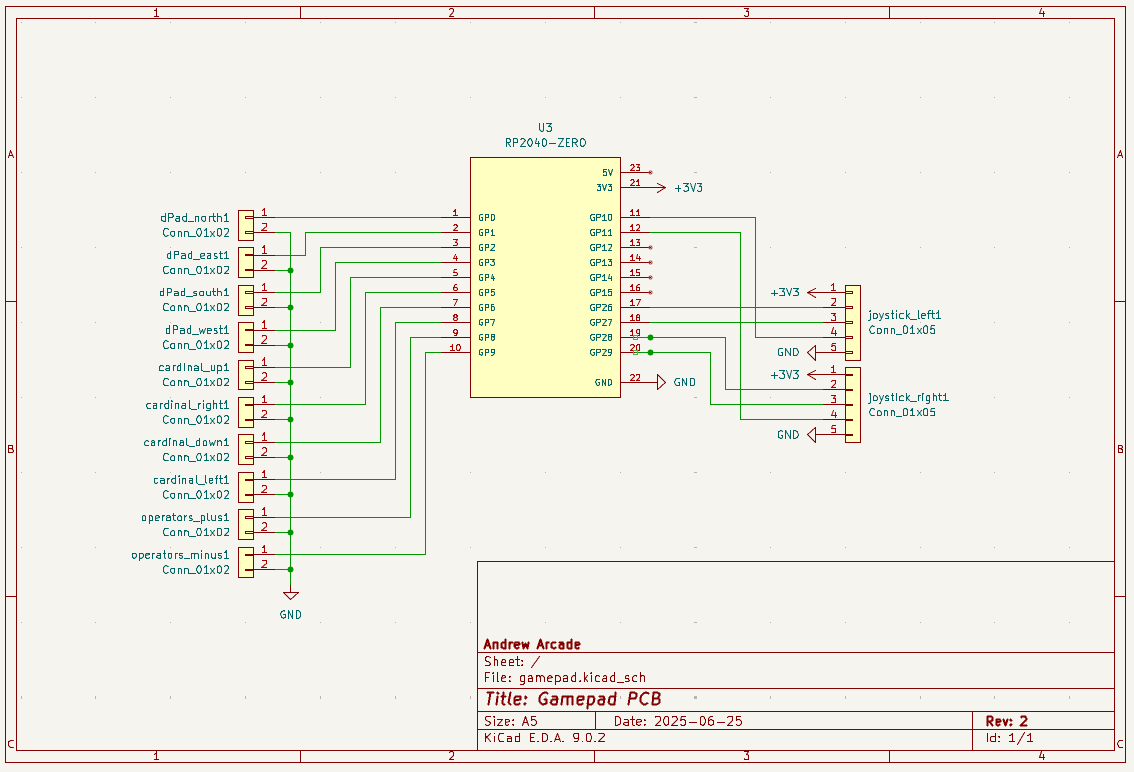1134x772 pixels.
Task: Select the operators_plus1 connector symbol
Action: (246, 525)
